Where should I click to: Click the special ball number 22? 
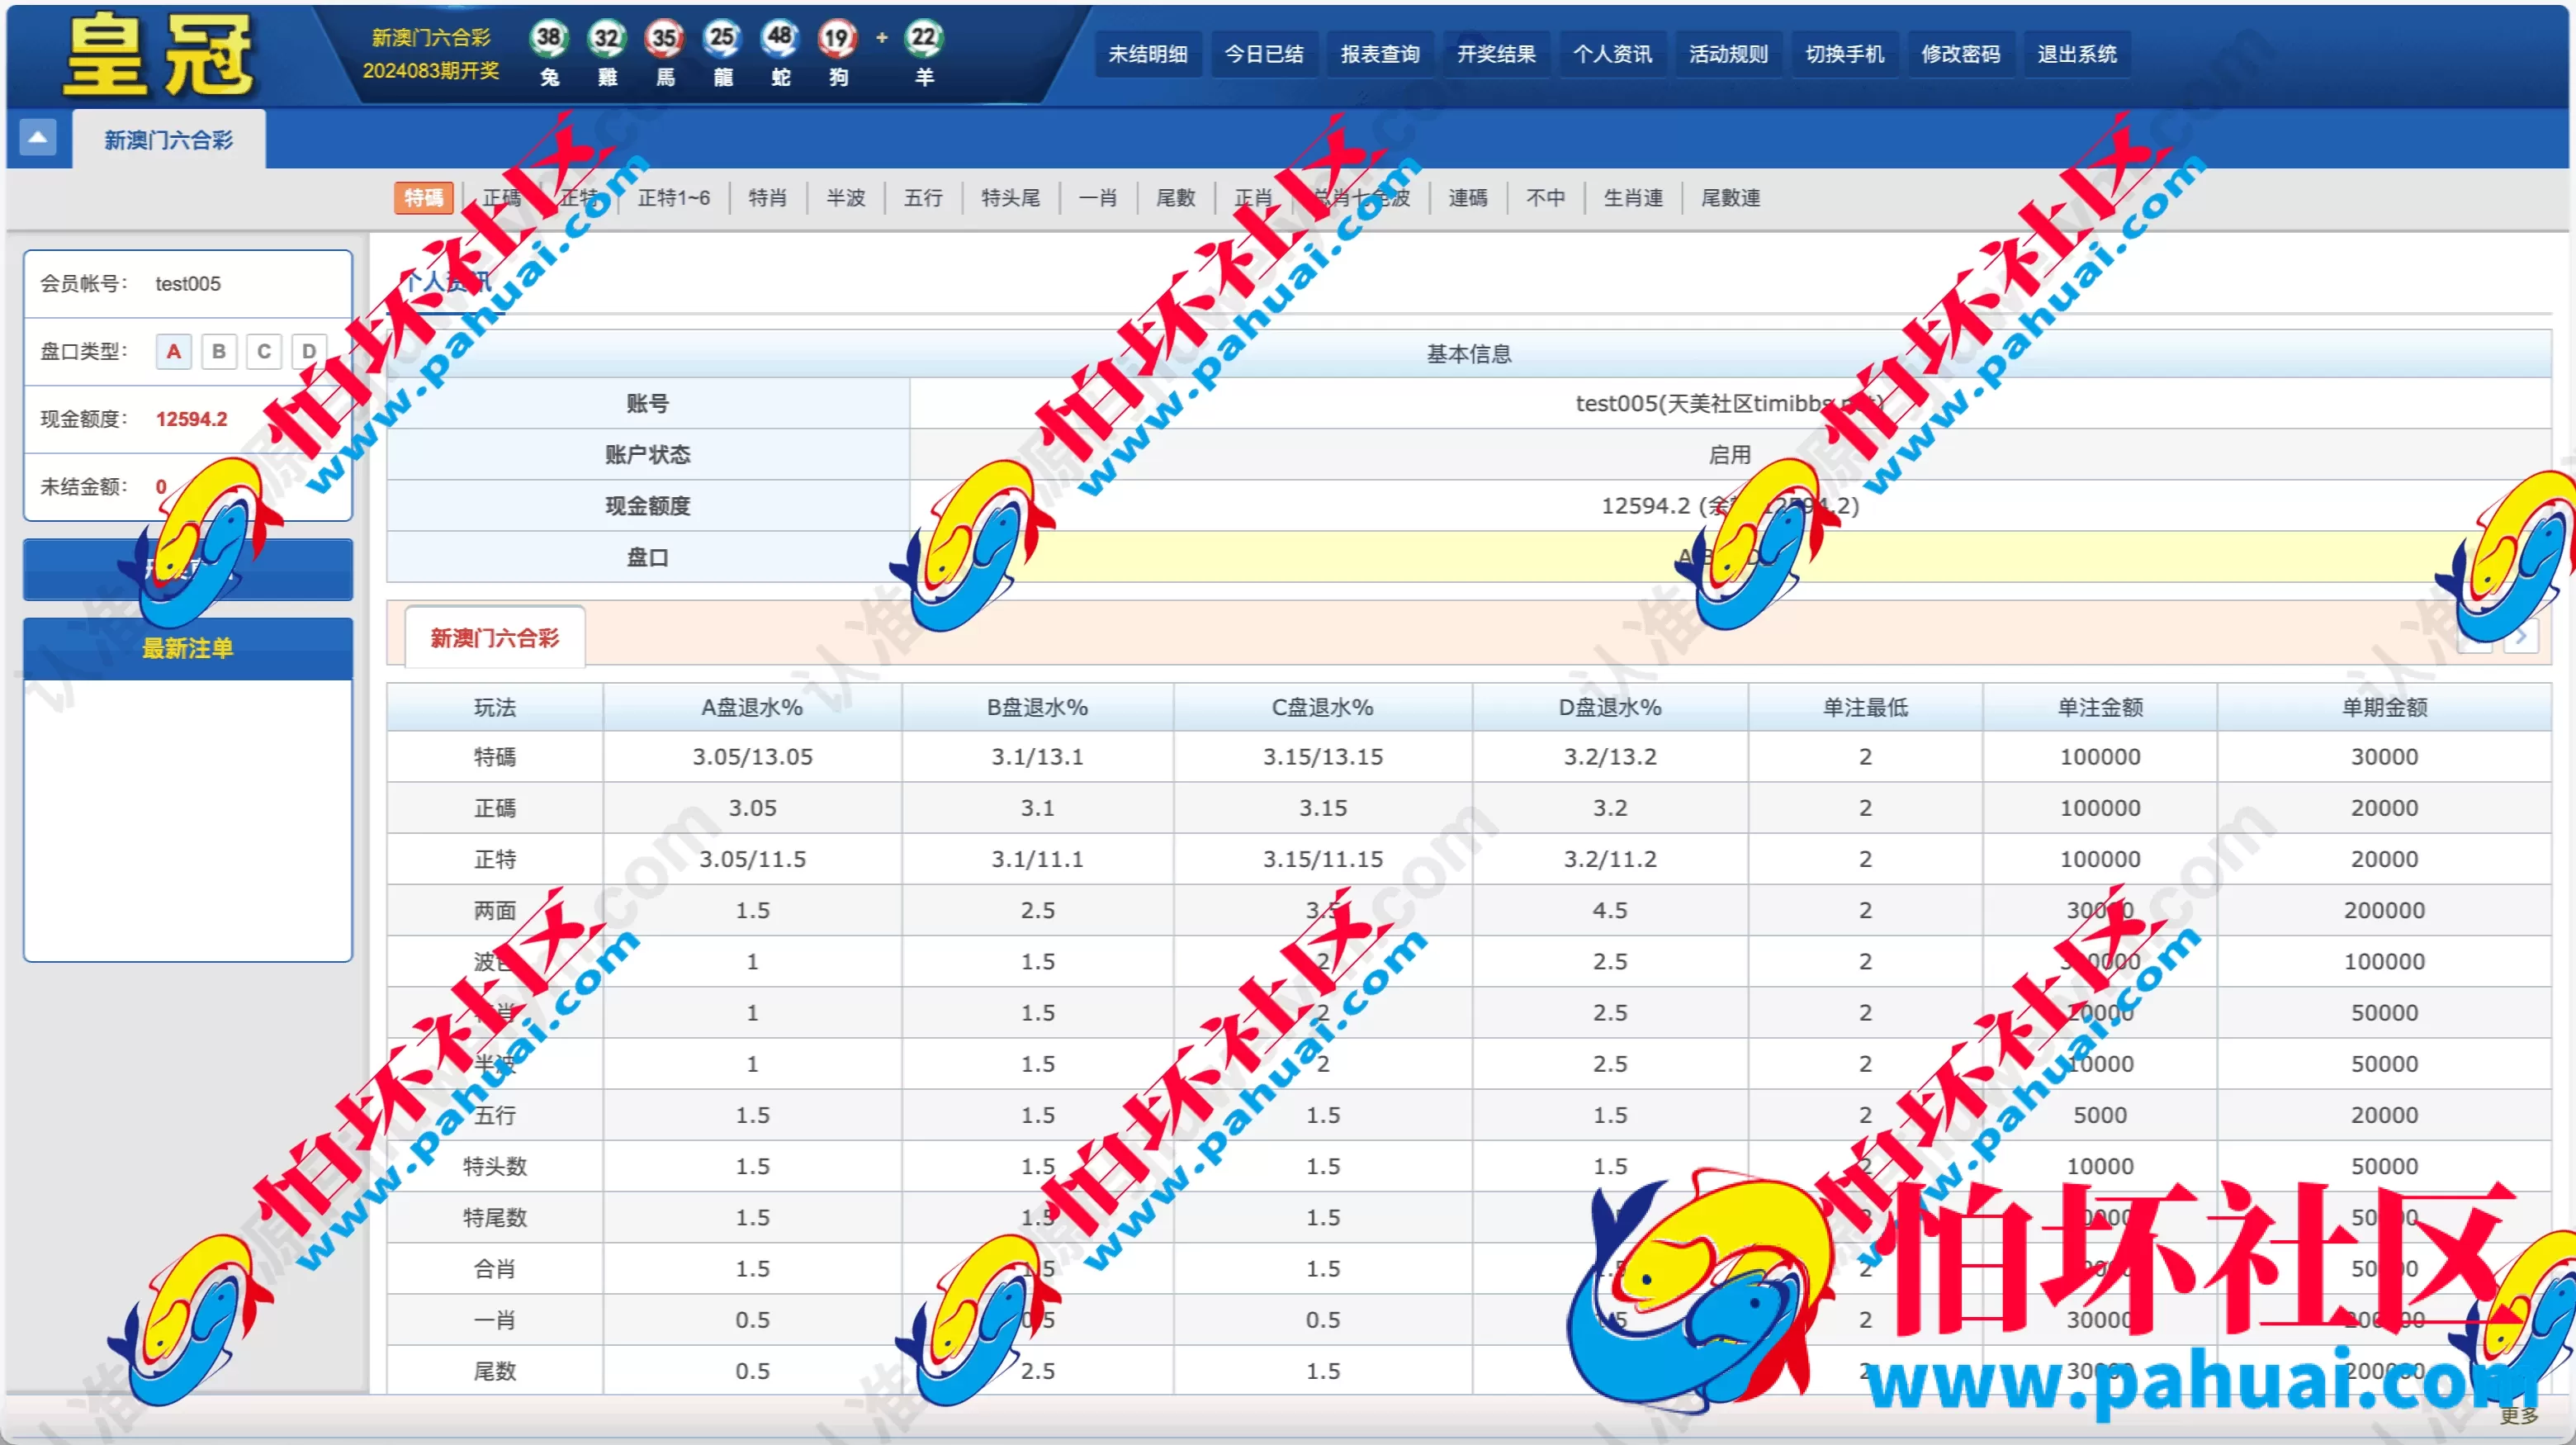pos(924,38)
